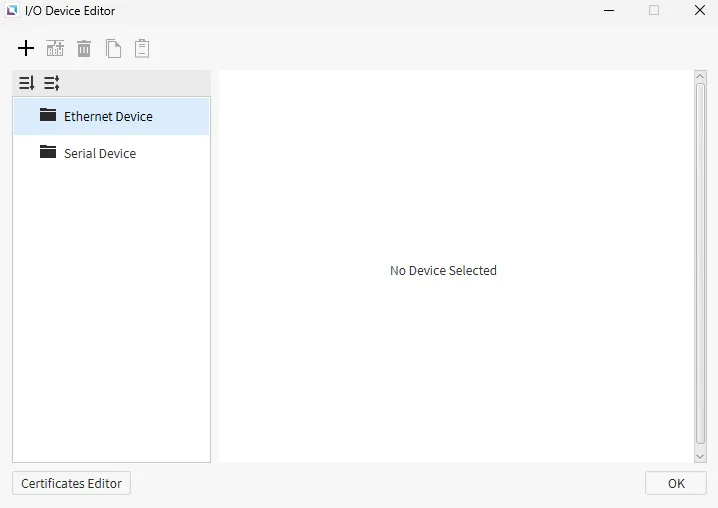This screenshot has width=718, height=508.
Task: Click the vertical scrollbar in the details panel
Action: [x=700, y=260]
